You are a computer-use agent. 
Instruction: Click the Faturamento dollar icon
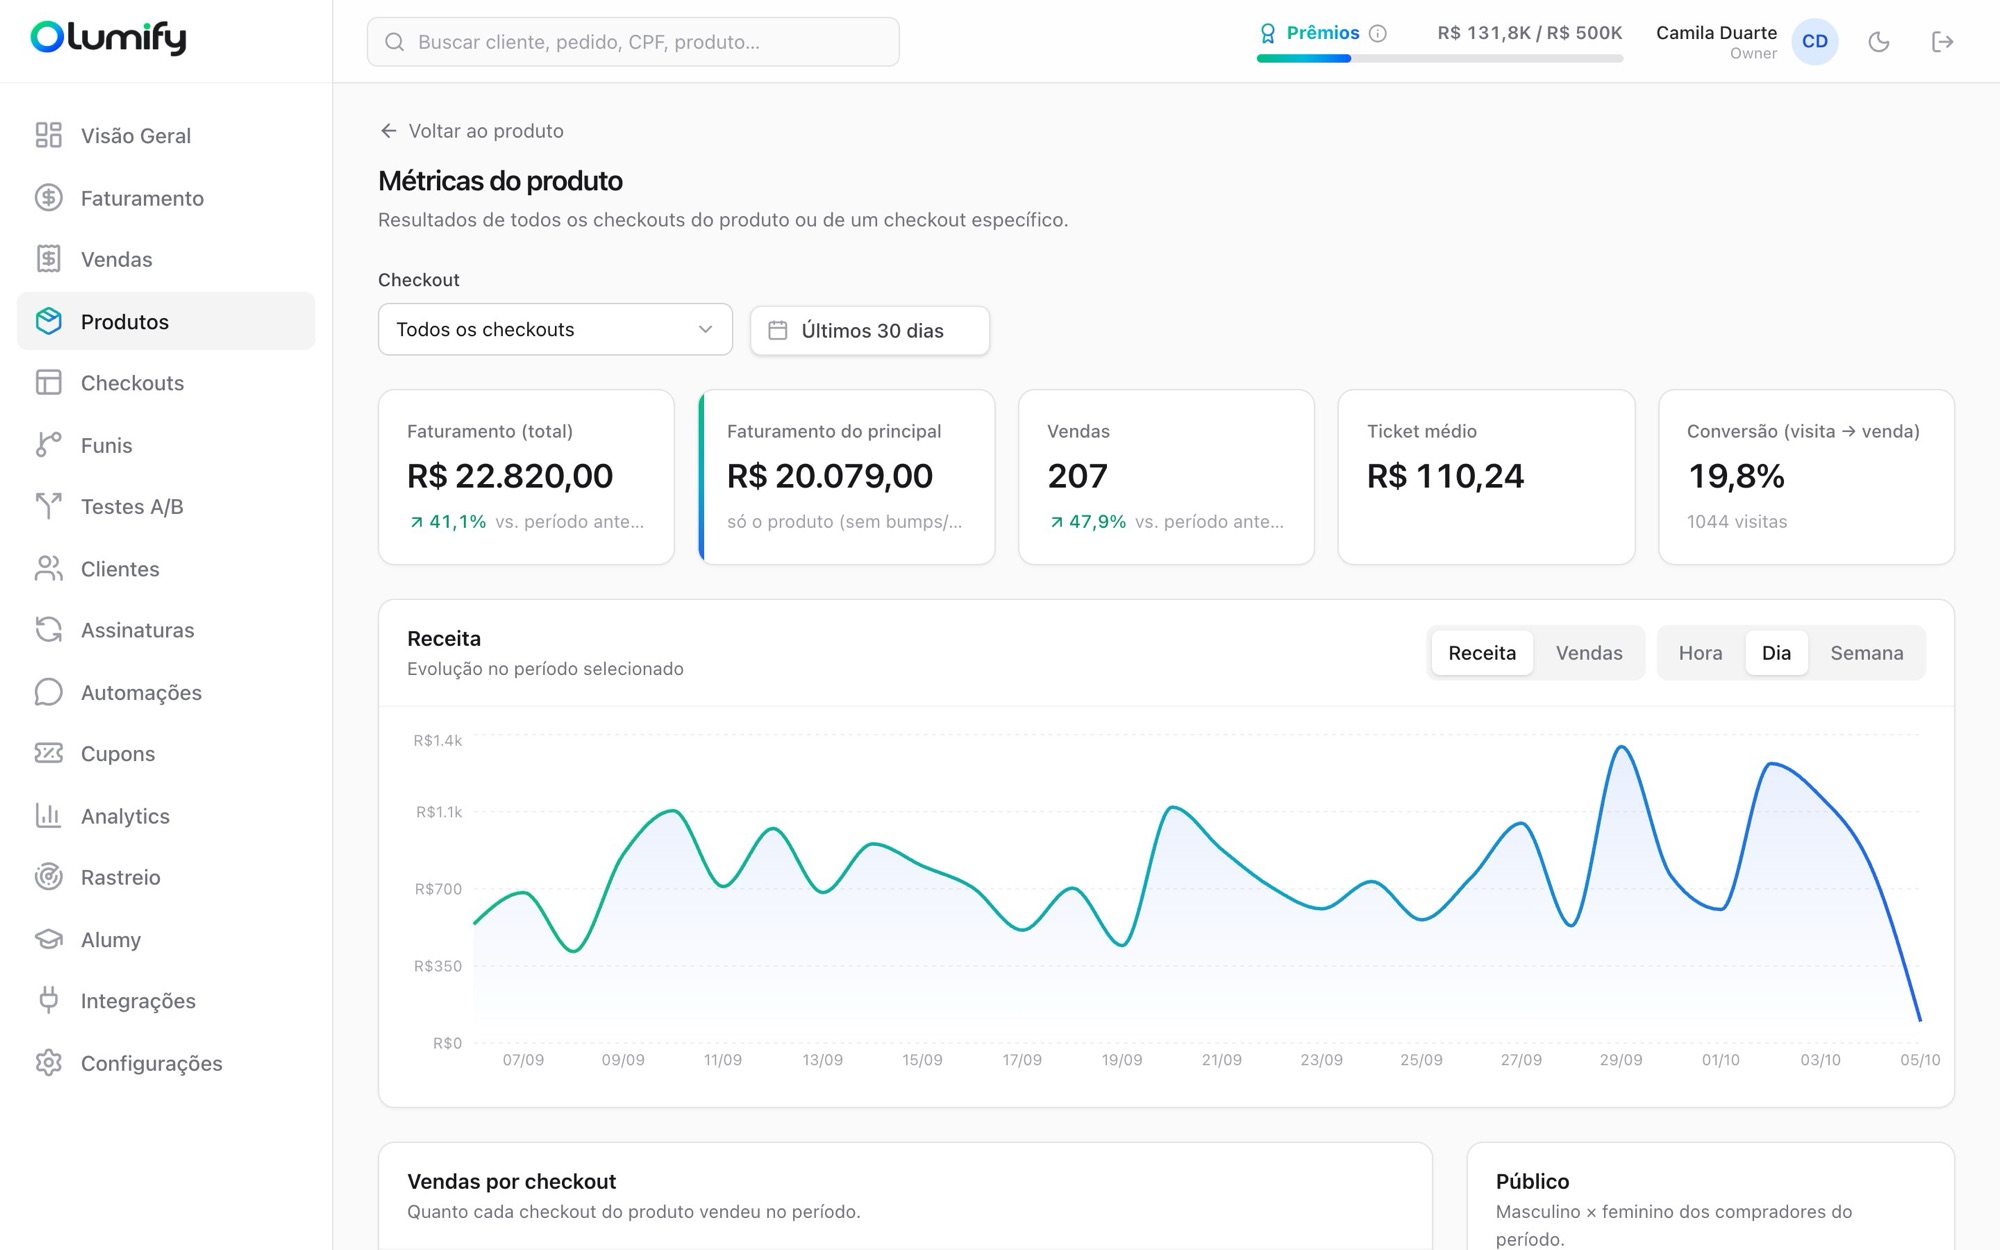[48, 198]
